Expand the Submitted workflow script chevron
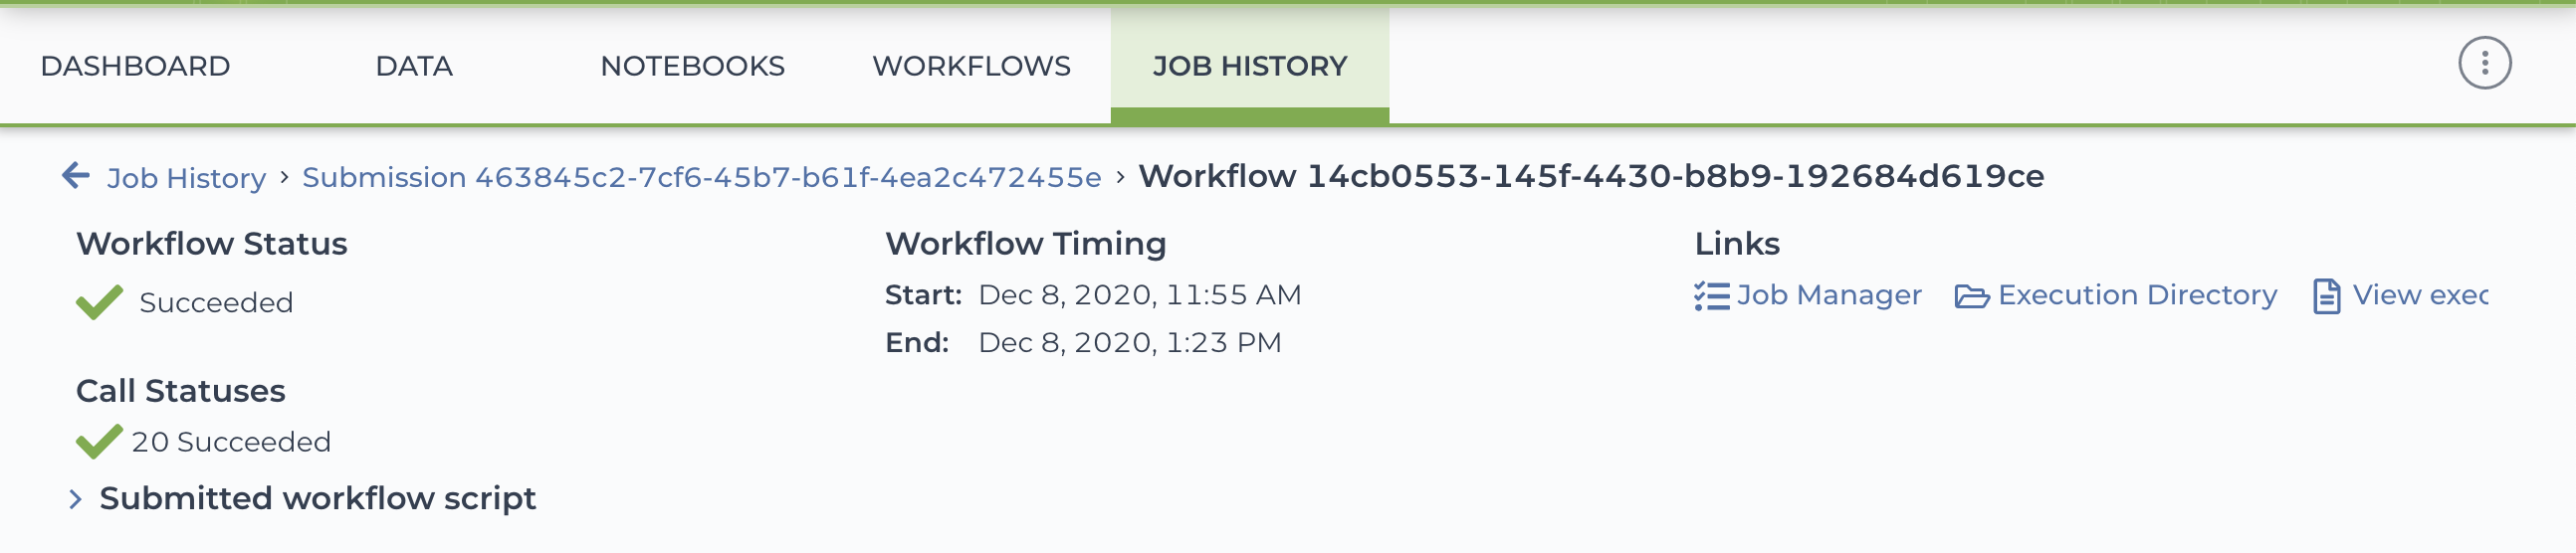This screenshot has height=553, width=2576. point(75,499)
